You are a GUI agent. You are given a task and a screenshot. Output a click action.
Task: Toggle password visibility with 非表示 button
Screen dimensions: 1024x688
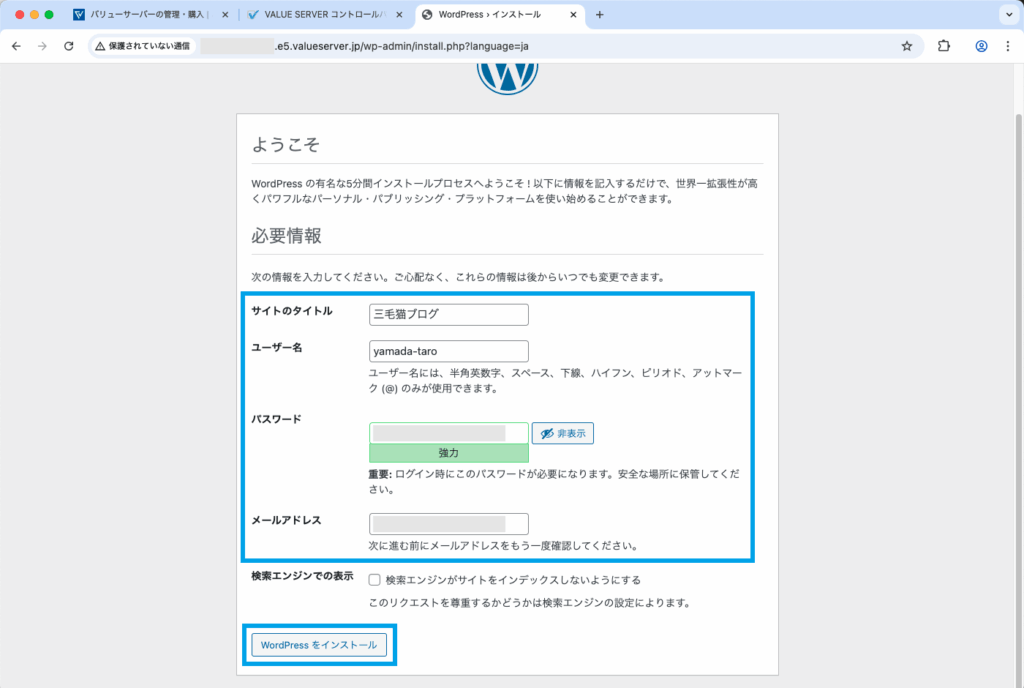coord(562,433)
